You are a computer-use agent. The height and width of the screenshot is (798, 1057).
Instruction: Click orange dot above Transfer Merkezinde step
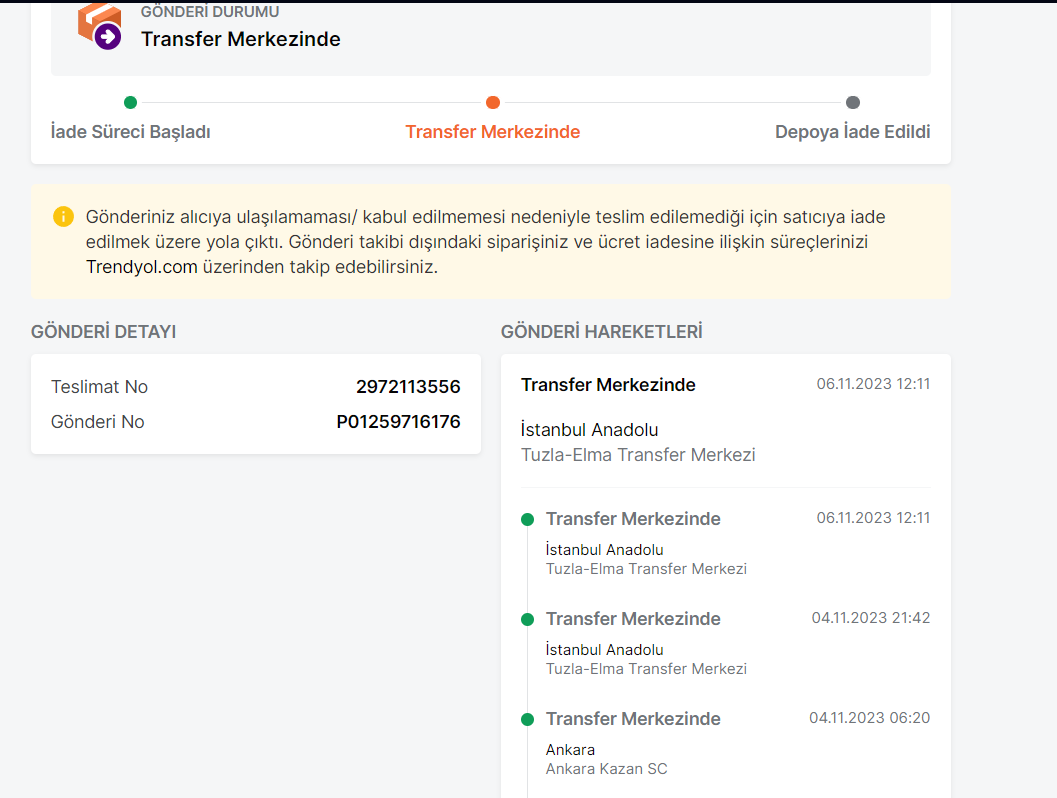[493, 102]
